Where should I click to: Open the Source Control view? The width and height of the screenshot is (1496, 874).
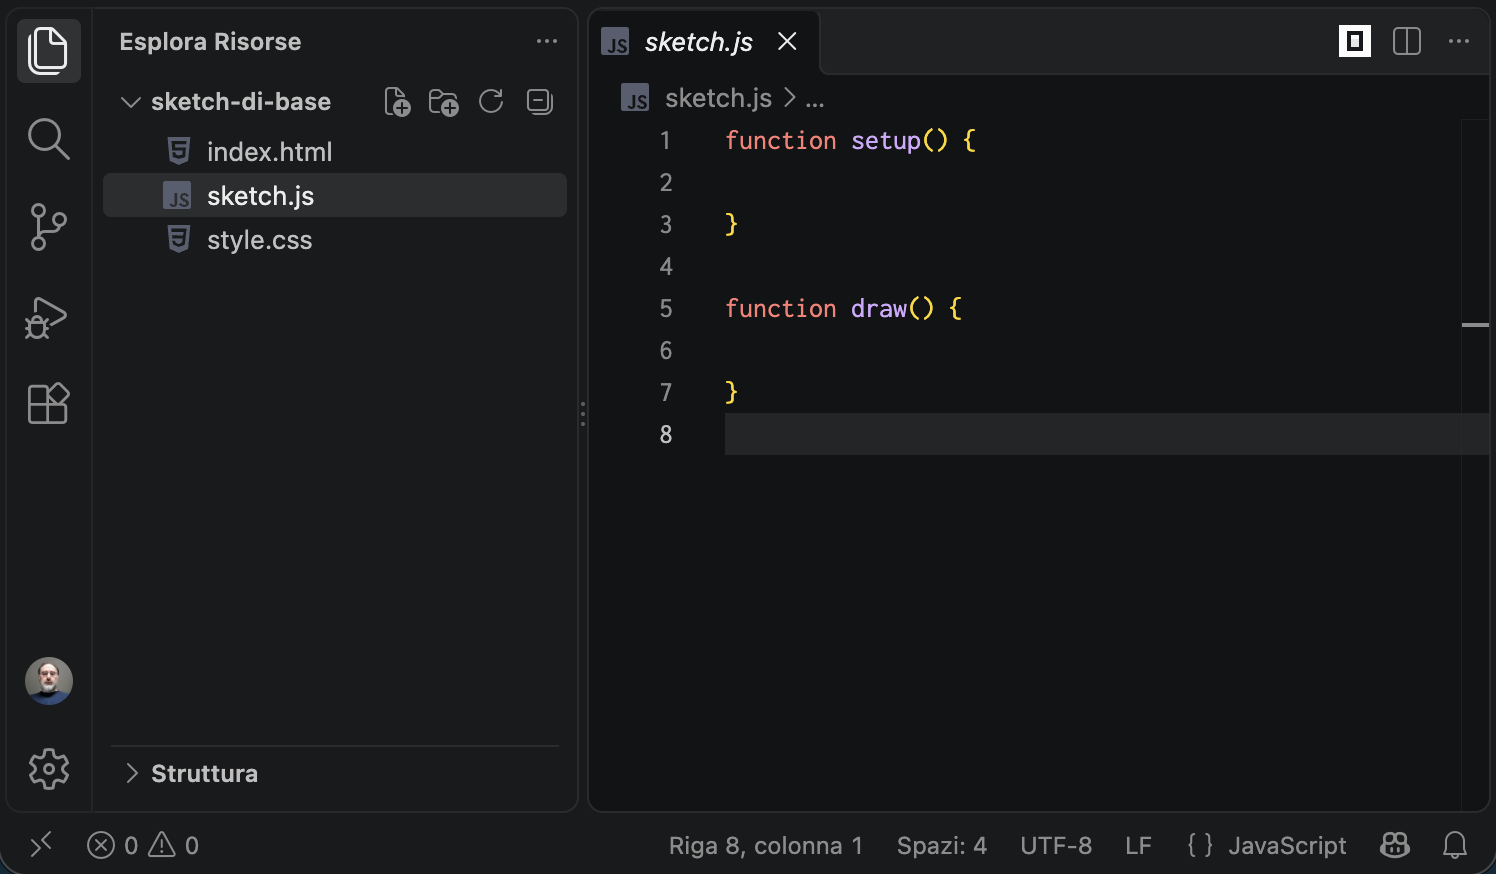click(x=48, y=227)
